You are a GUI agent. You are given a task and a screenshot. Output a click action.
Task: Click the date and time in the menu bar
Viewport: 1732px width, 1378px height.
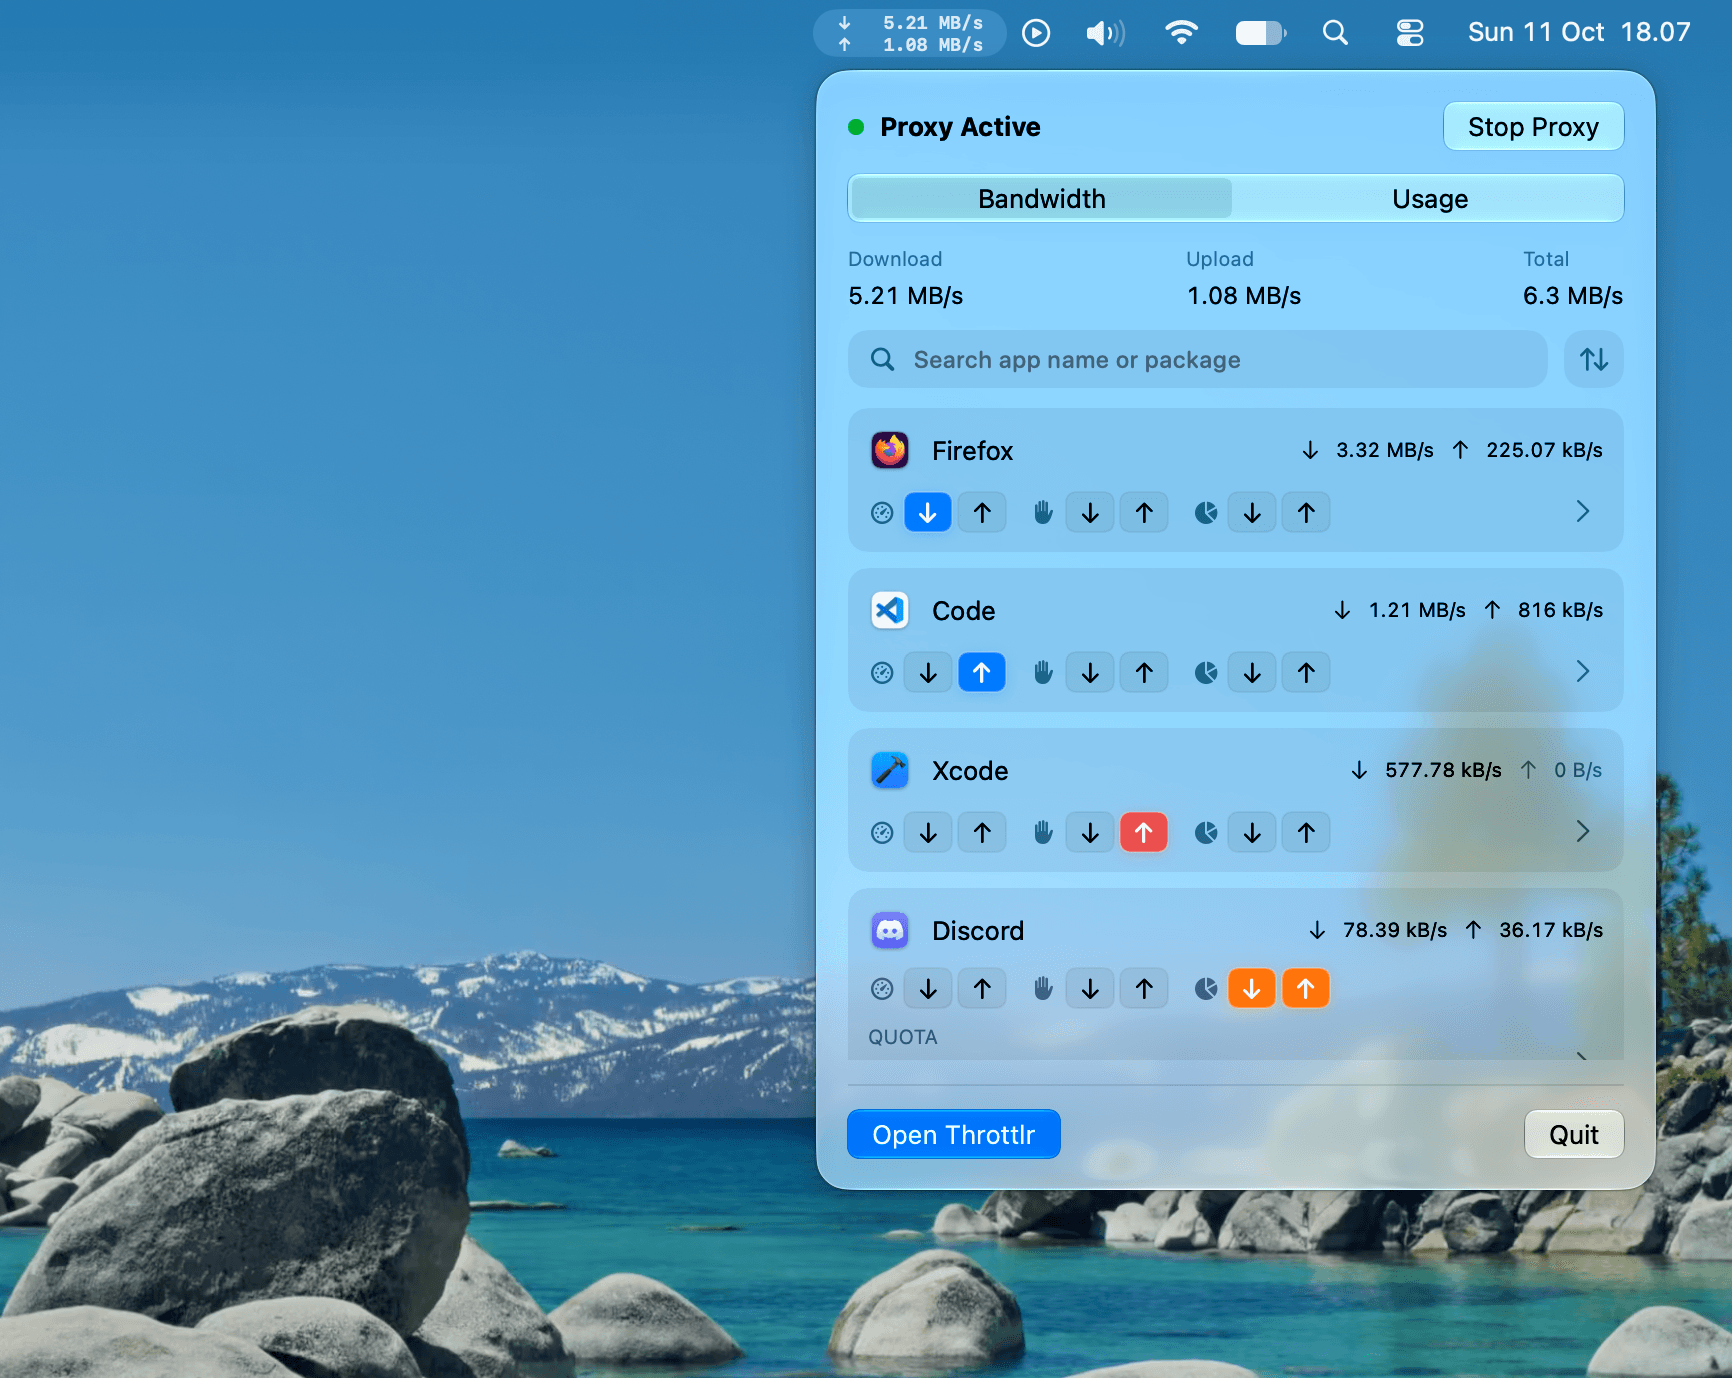[x=1578, y=33]
